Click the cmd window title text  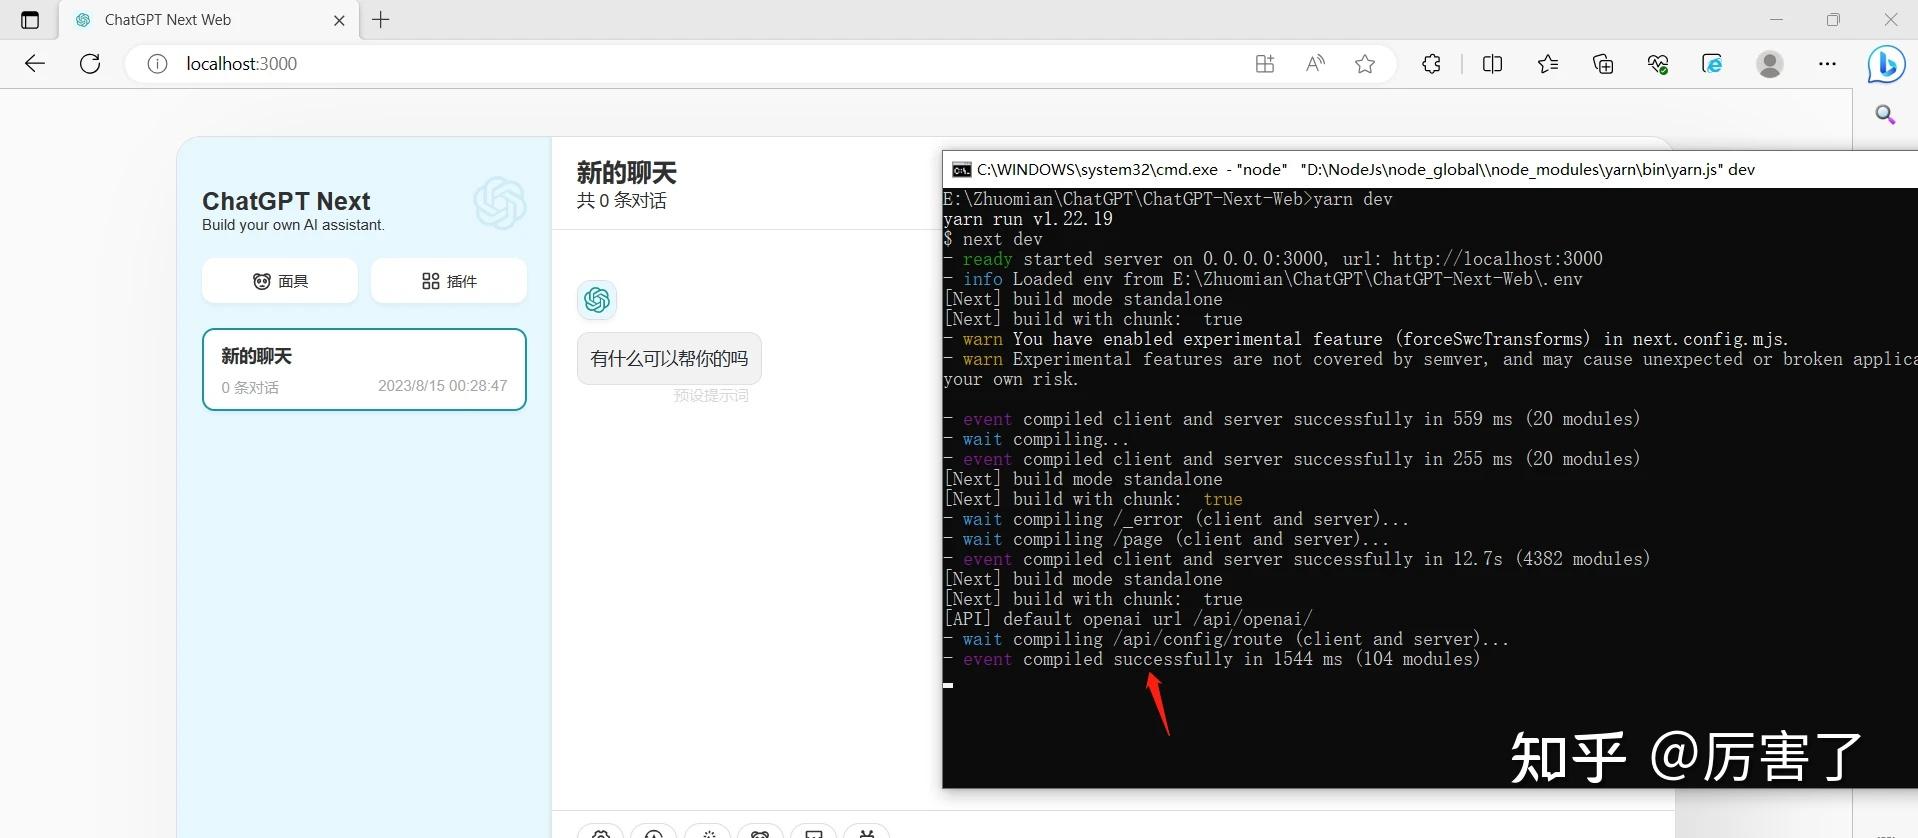click(1366, 170)
